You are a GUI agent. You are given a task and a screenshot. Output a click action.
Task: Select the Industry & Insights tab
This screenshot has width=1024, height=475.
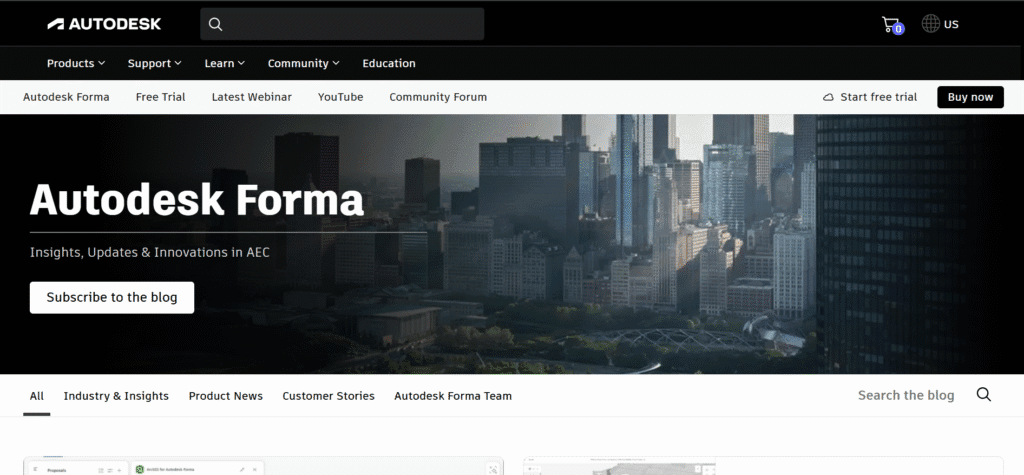tap(116, 396)
